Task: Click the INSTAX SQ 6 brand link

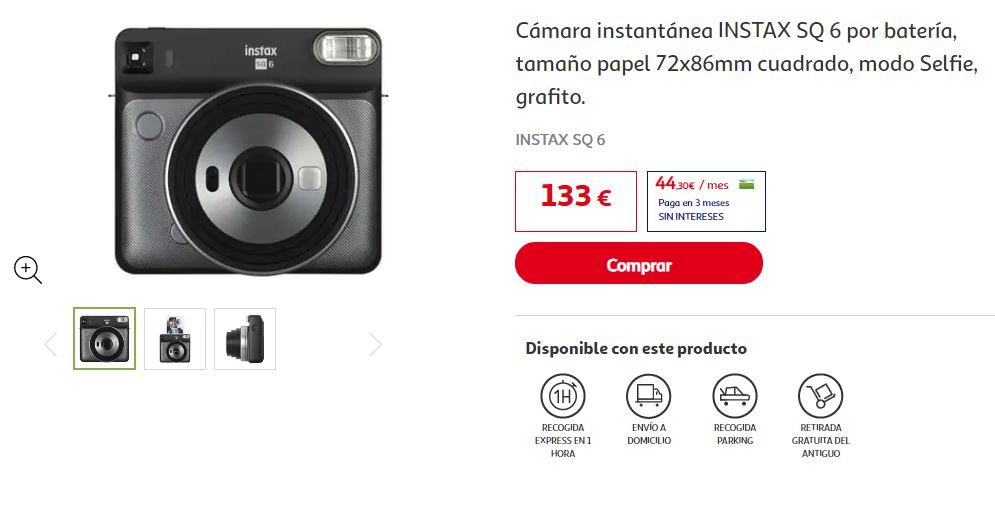Action: pyautogui.click(x=560, y=140)
